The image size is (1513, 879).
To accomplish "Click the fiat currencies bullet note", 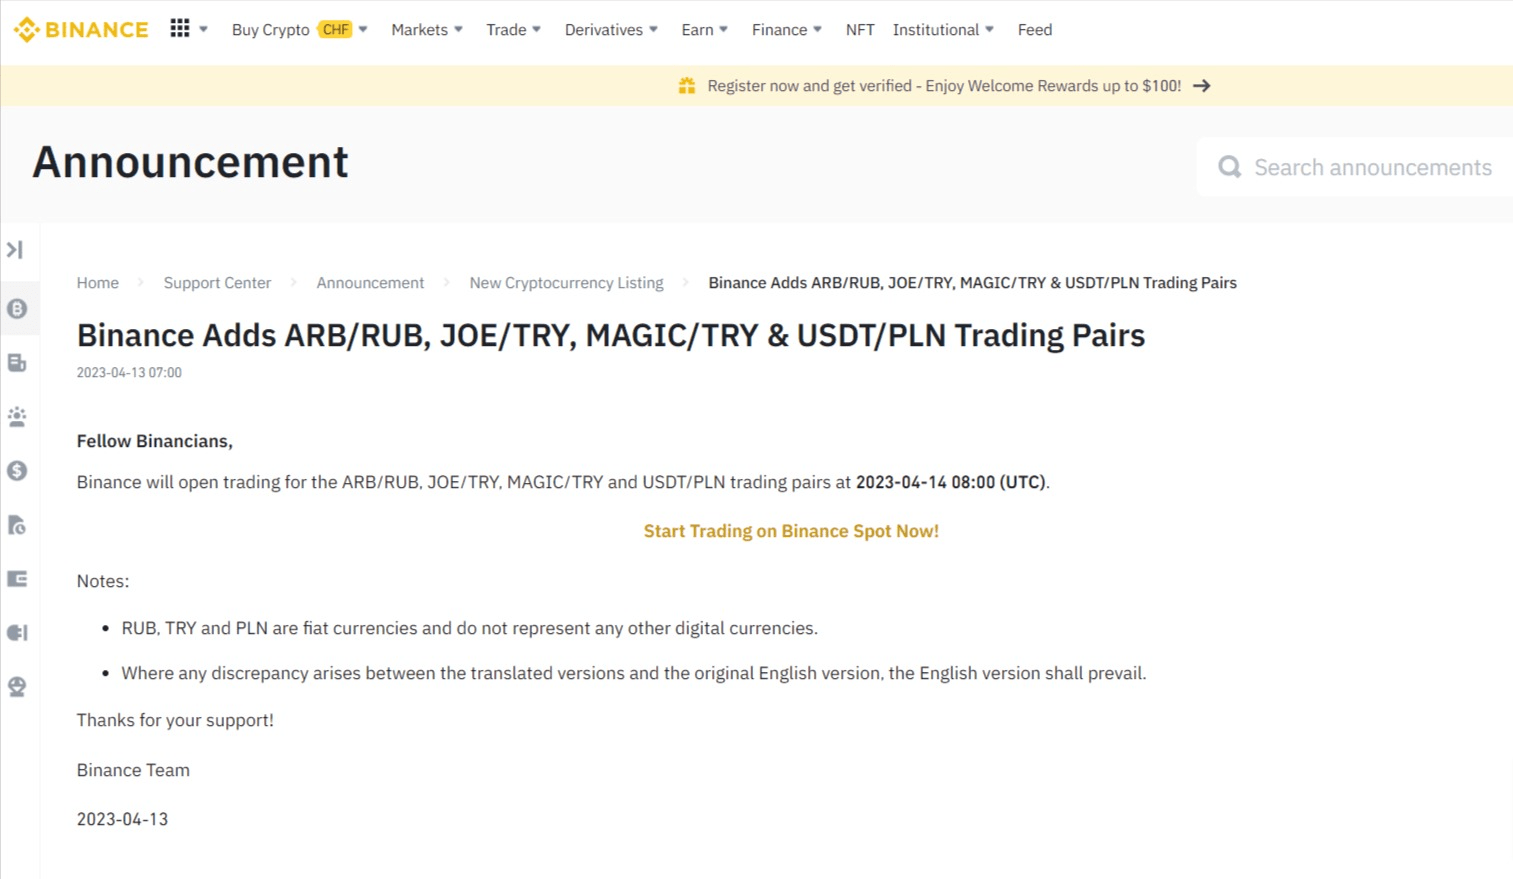I will [x=470, y=628].
